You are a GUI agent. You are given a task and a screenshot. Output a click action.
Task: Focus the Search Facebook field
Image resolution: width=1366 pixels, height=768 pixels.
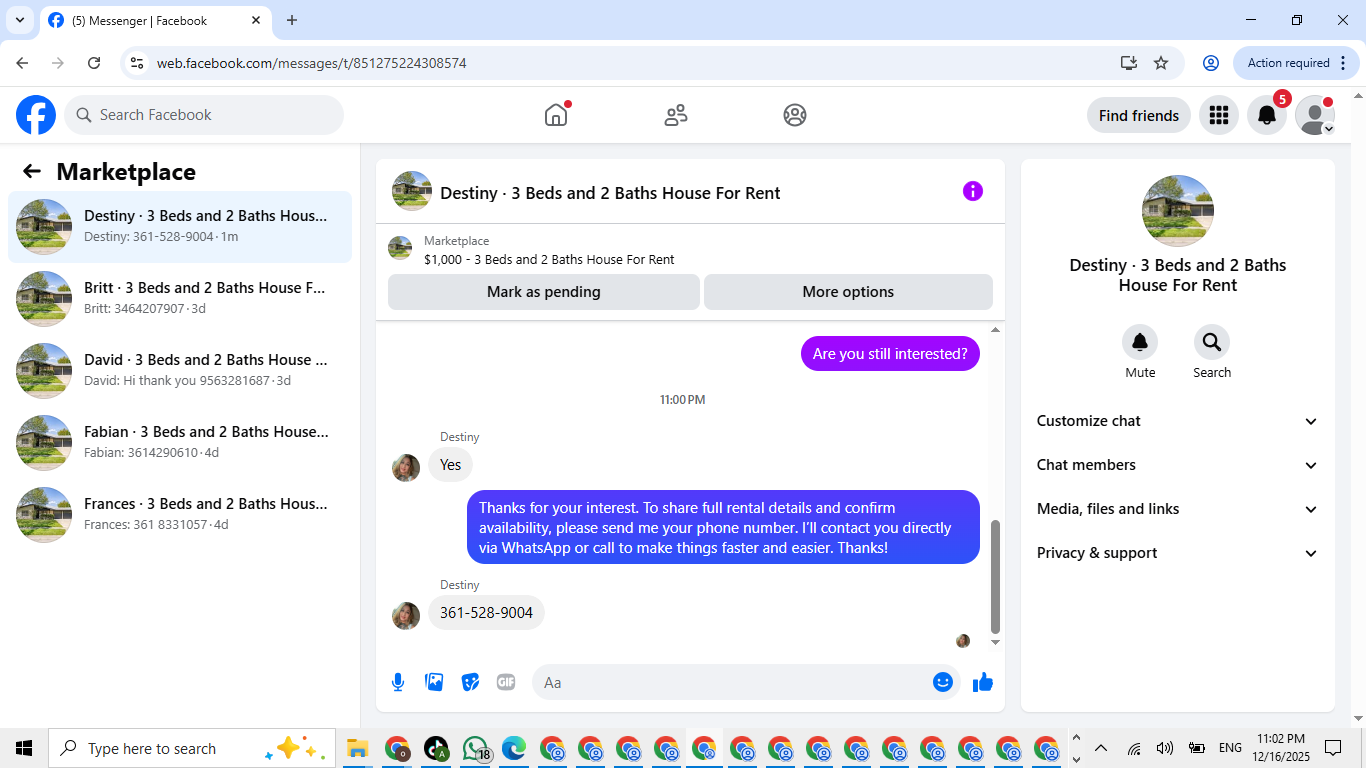(204, 115)
